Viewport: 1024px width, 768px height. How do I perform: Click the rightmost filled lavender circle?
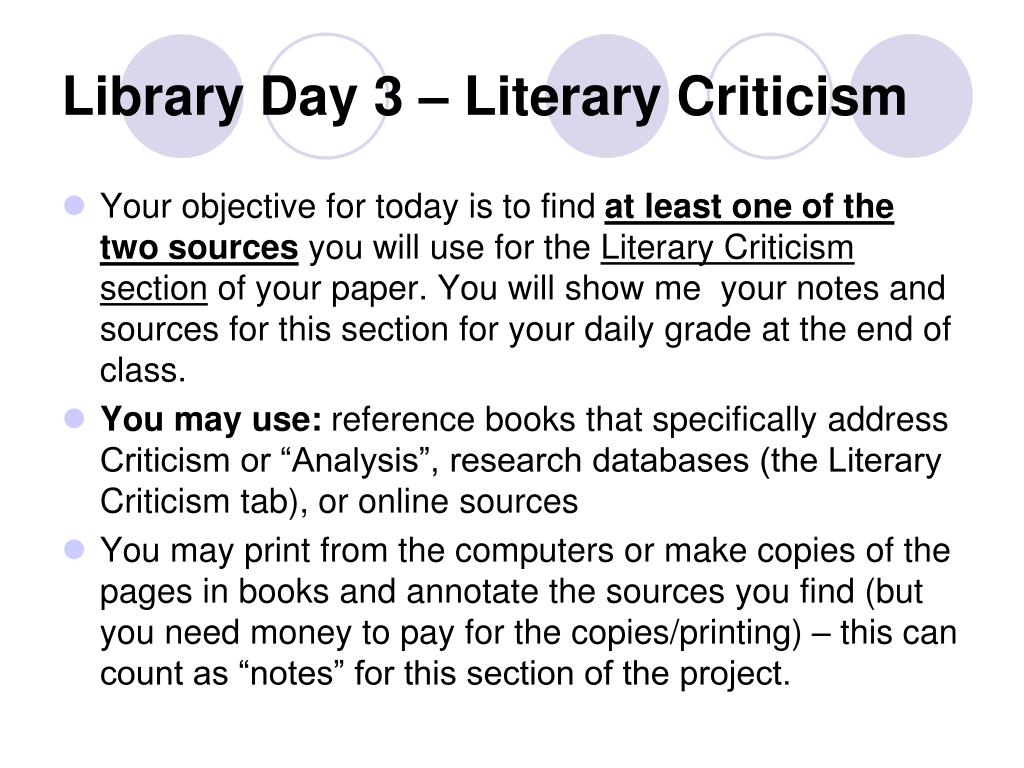pos(911,96)
